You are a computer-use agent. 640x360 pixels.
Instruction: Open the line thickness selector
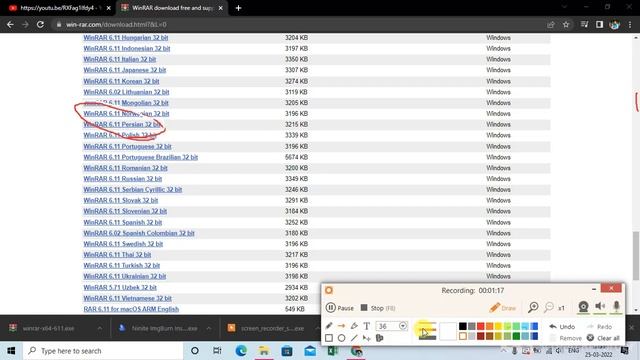point(426,331)
